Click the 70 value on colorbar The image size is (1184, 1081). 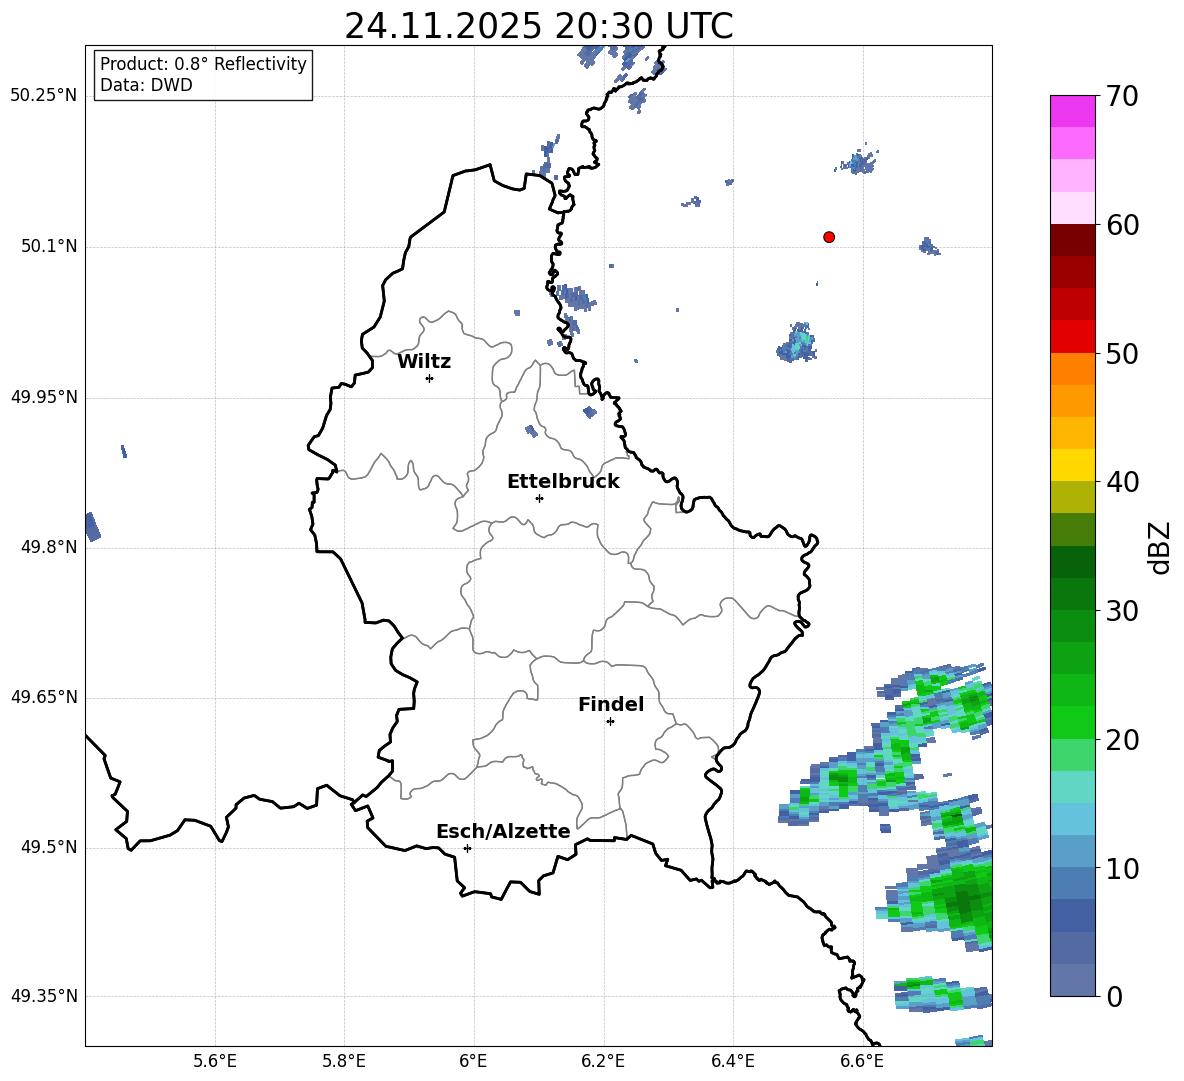[x=1122, y=97]
